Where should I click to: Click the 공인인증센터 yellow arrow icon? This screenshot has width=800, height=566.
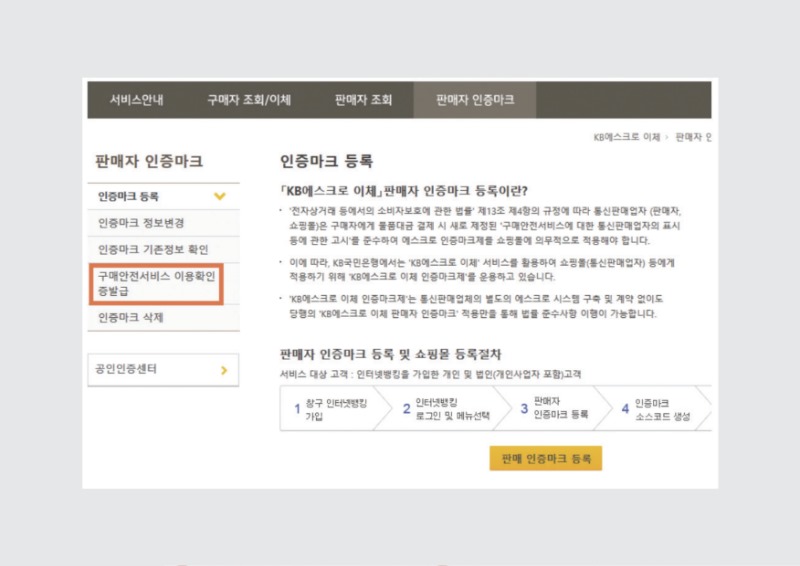[224, 371]
